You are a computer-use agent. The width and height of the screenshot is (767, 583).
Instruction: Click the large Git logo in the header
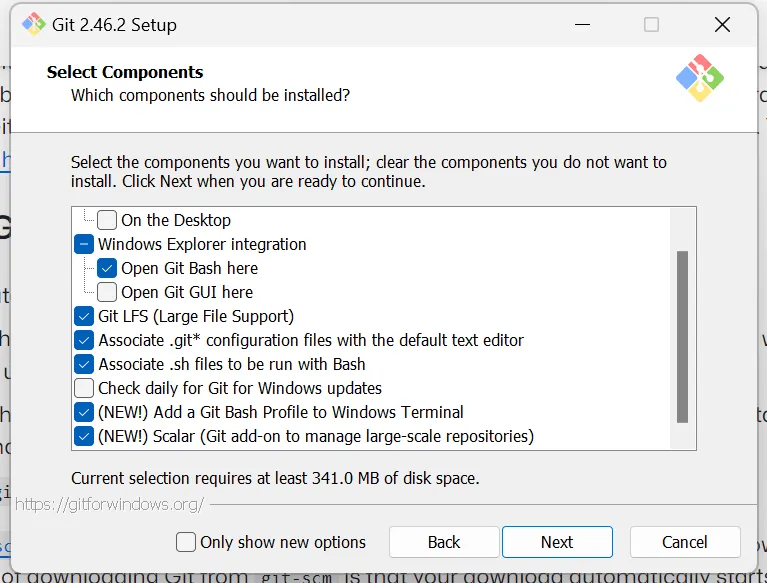coord(699,78)
